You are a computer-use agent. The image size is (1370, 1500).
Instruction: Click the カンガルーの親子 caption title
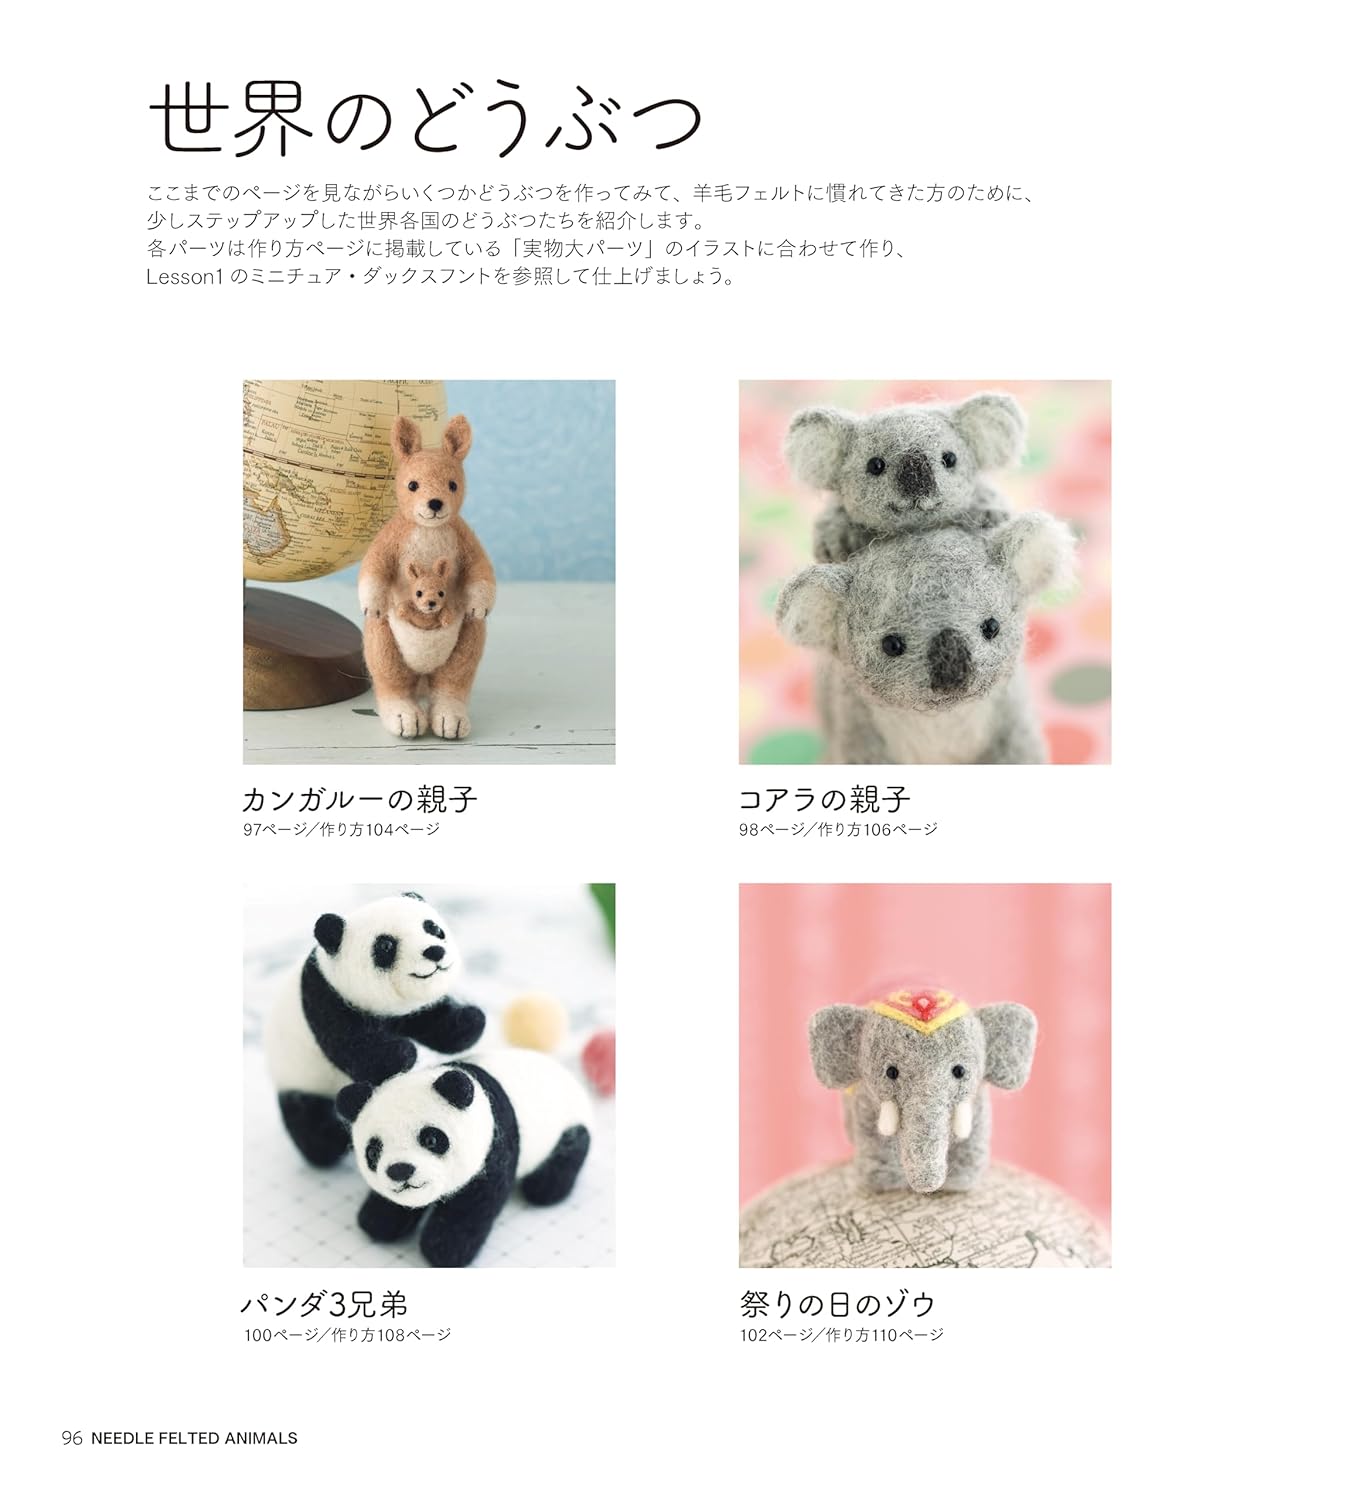(360, 799)
